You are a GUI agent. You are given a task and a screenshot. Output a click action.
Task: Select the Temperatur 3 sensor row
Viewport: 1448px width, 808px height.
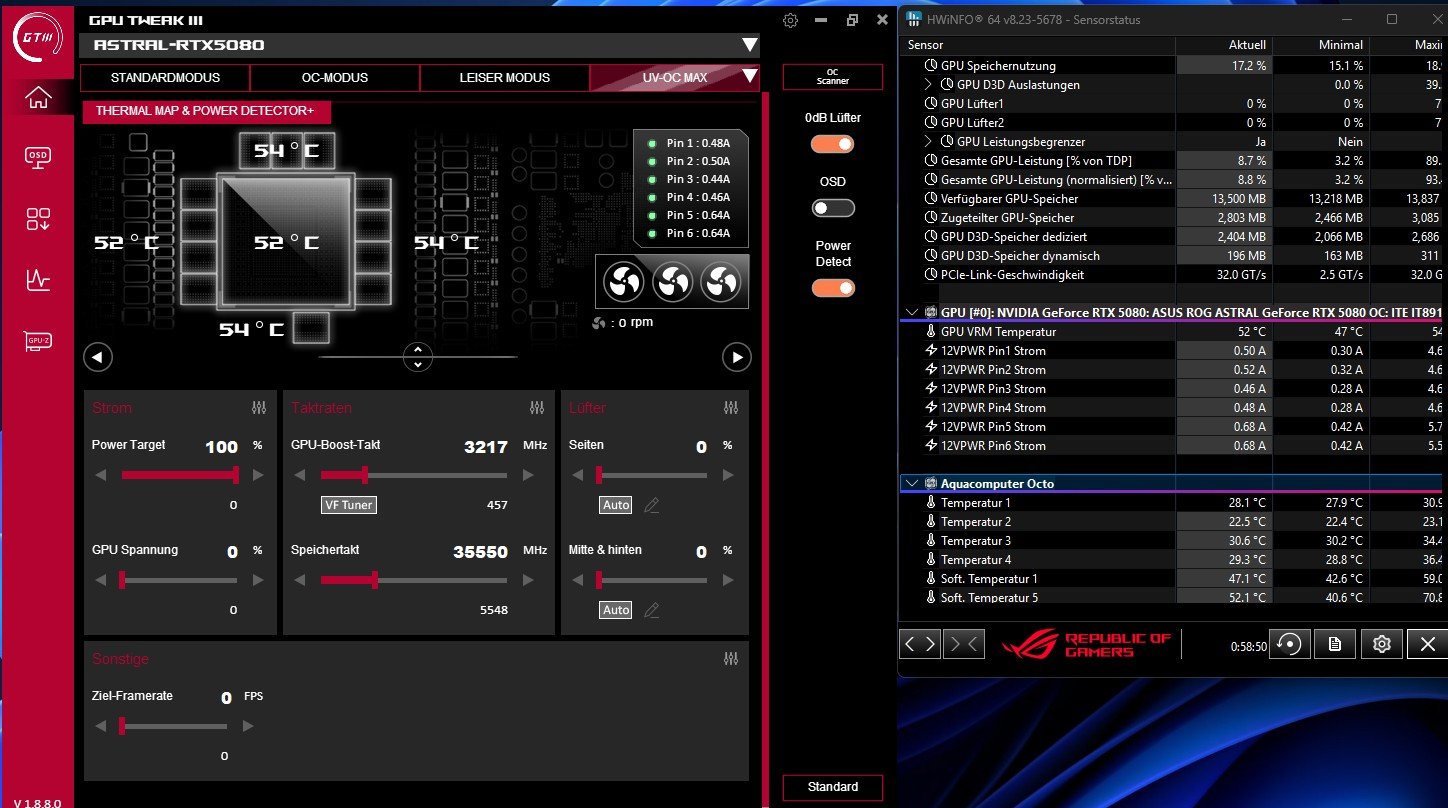pyautogui.click(x=1174, y=541)
